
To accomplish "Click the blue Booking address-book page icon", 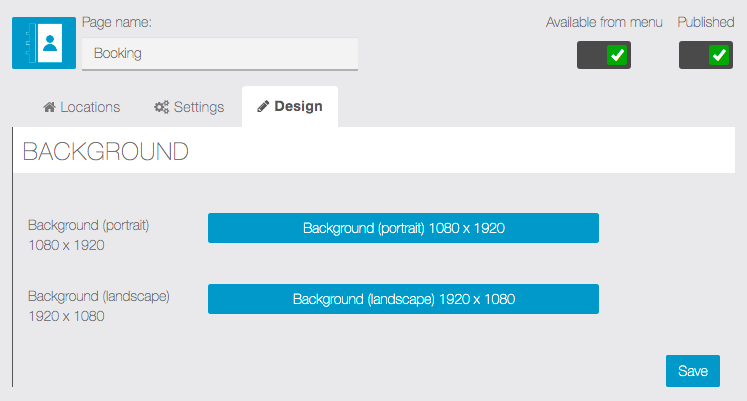I will (43, 42).
